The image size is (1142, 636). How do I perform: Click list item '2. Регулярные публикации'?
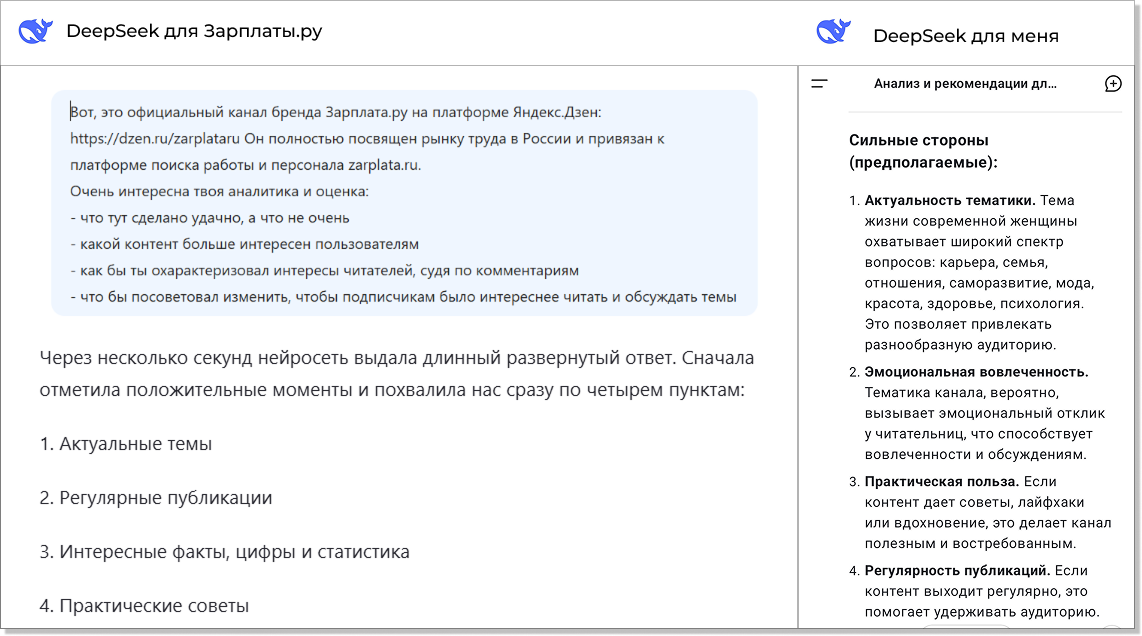(156, 498)
